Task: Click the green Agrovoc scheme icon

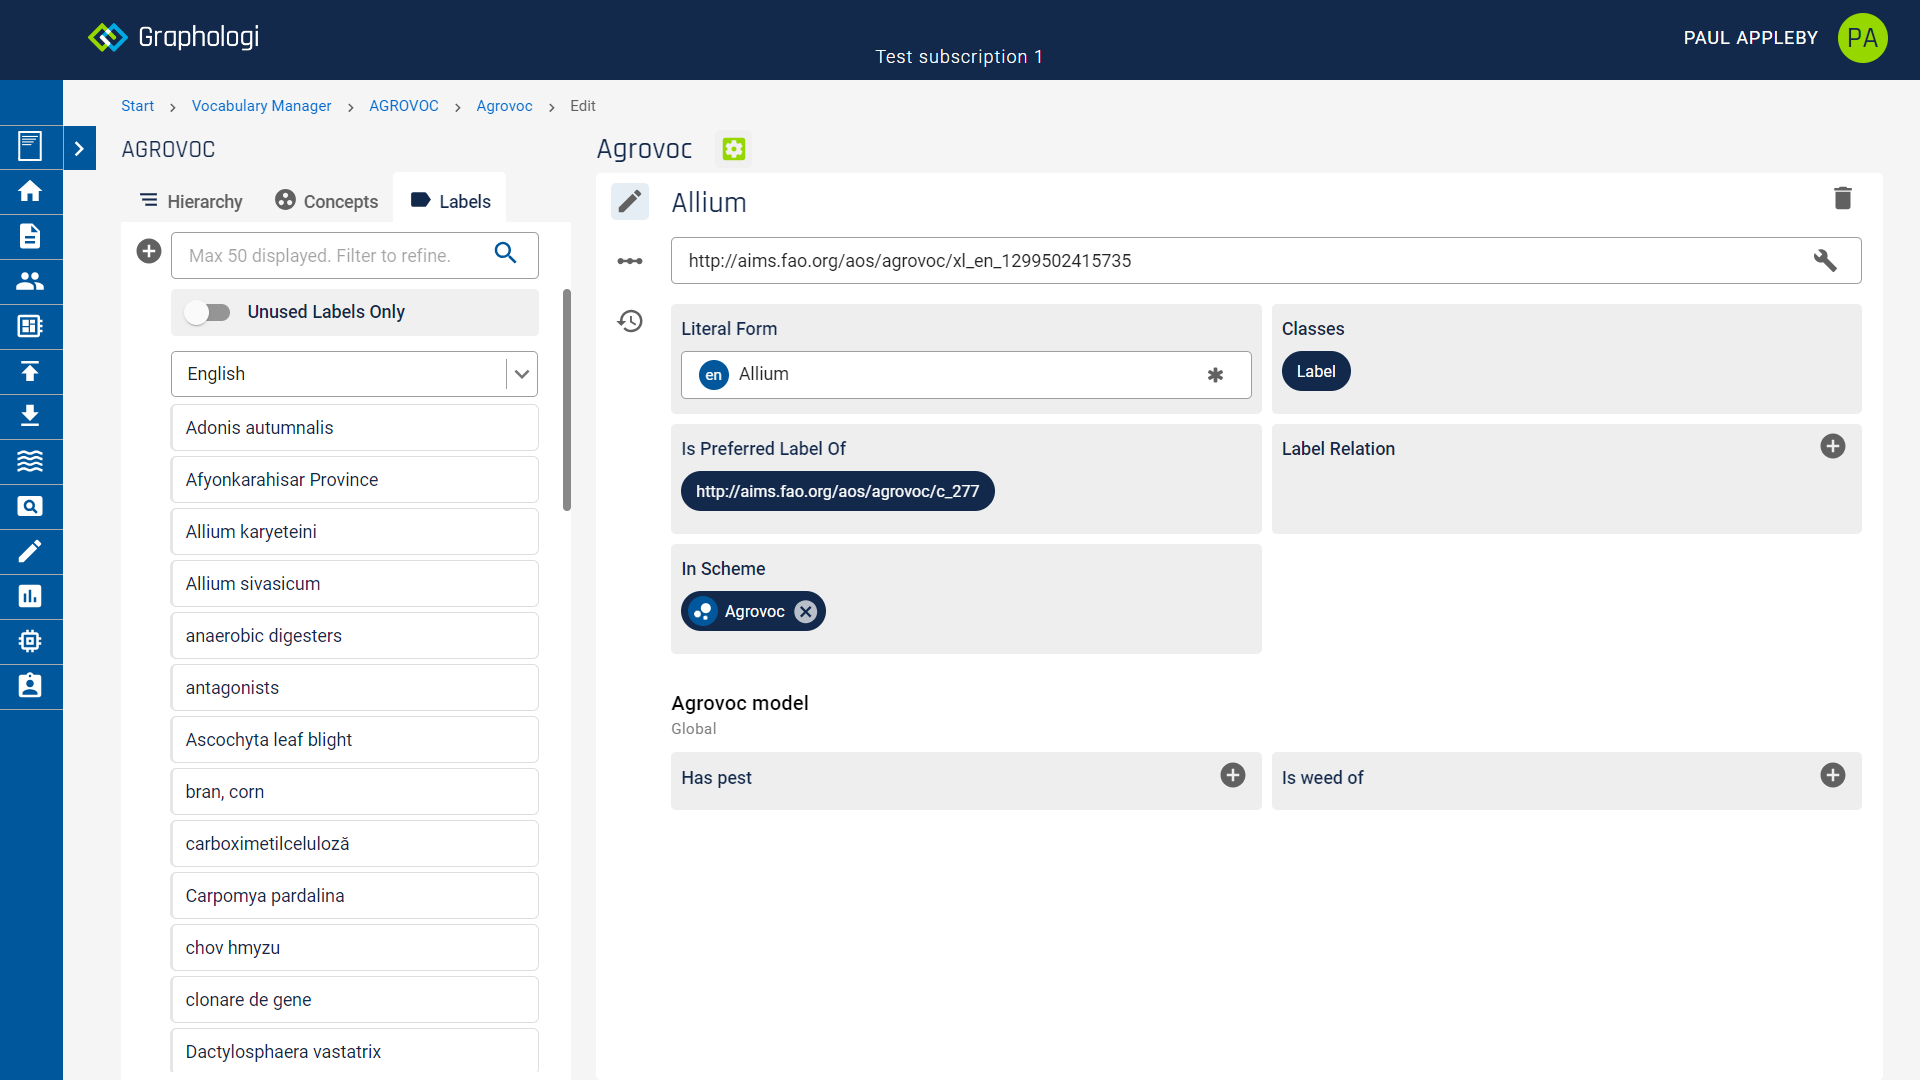Action: pos(734,149)
